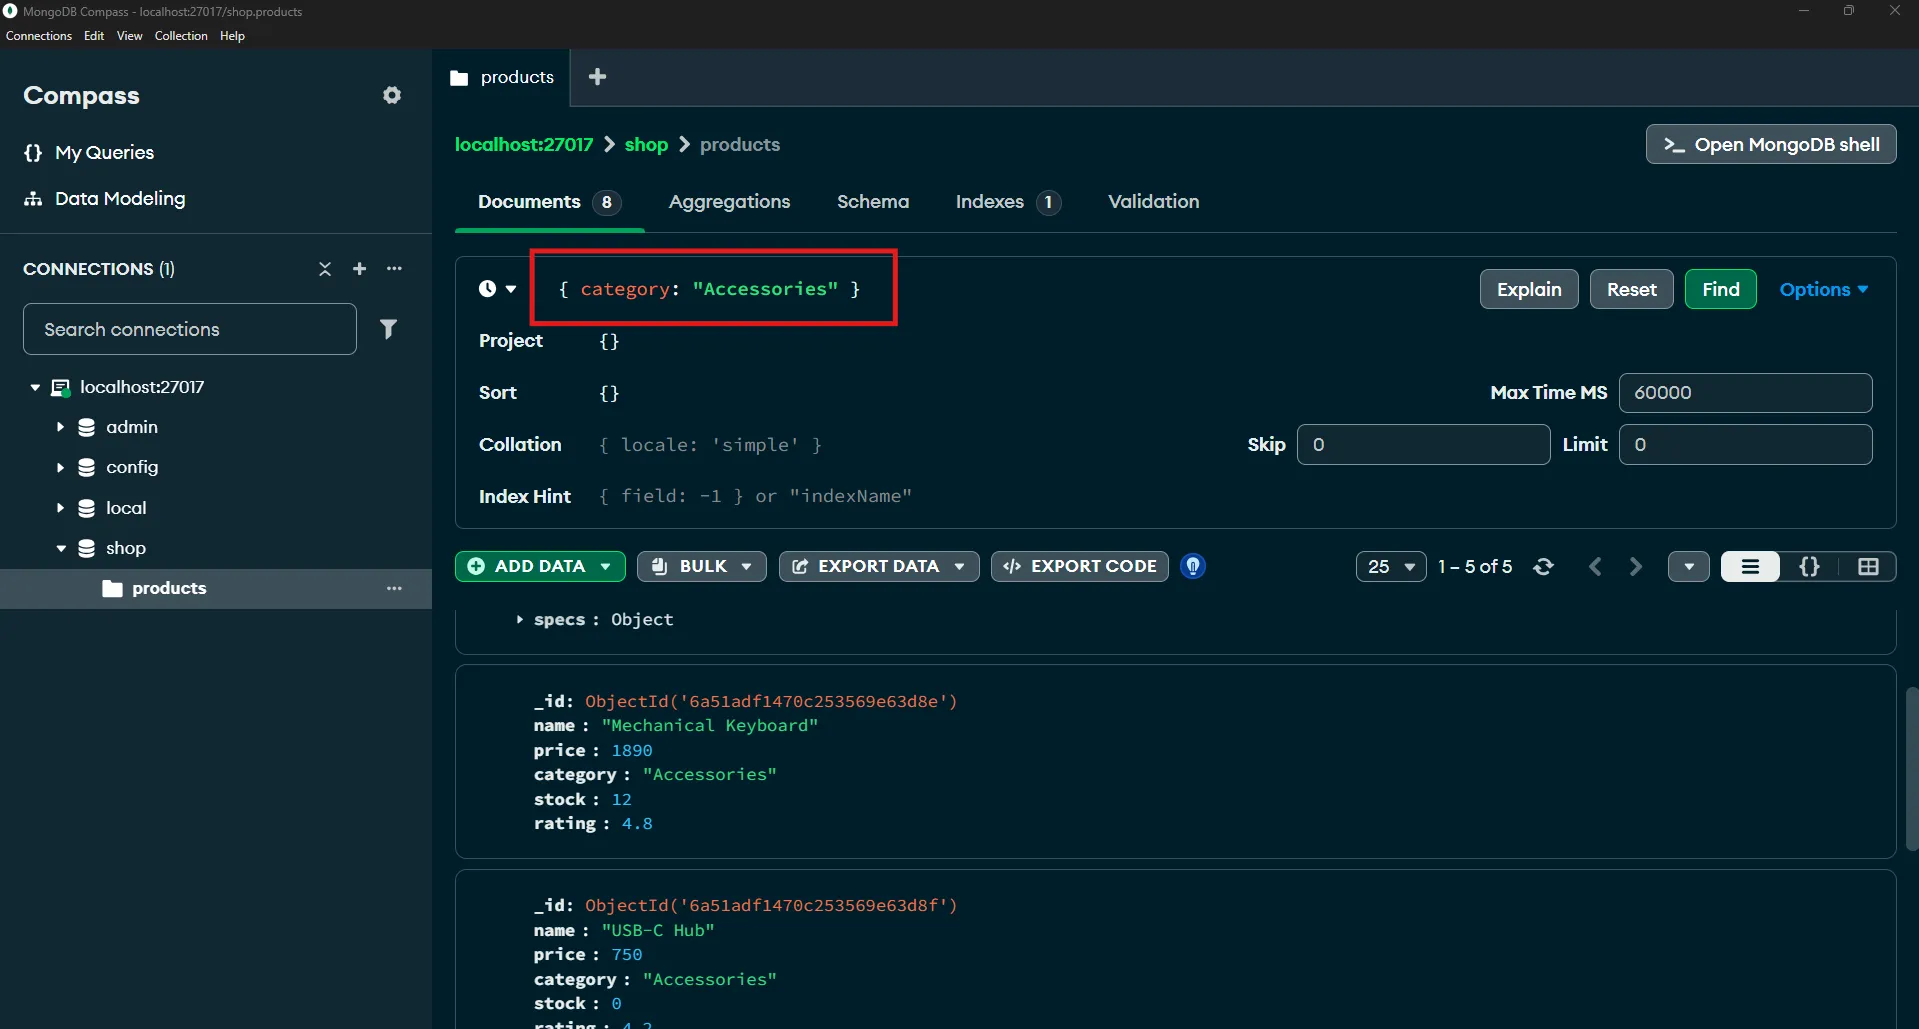Open query history clock icon
The height and width of the screenshot is (1029, 1919).
tap(497, 289)
